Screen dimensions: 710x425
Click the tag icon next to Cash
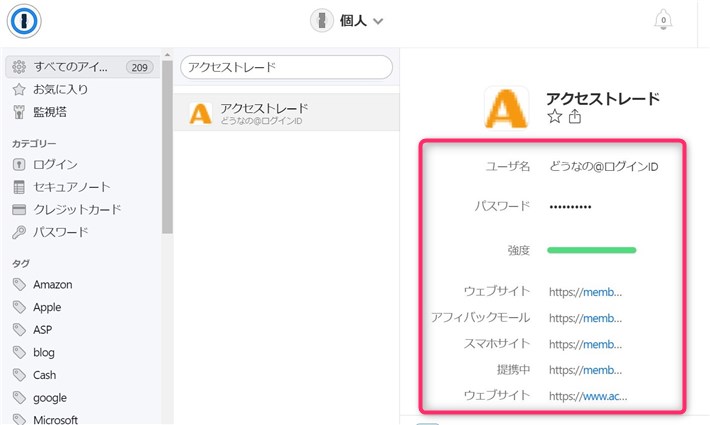coord(19,375)
